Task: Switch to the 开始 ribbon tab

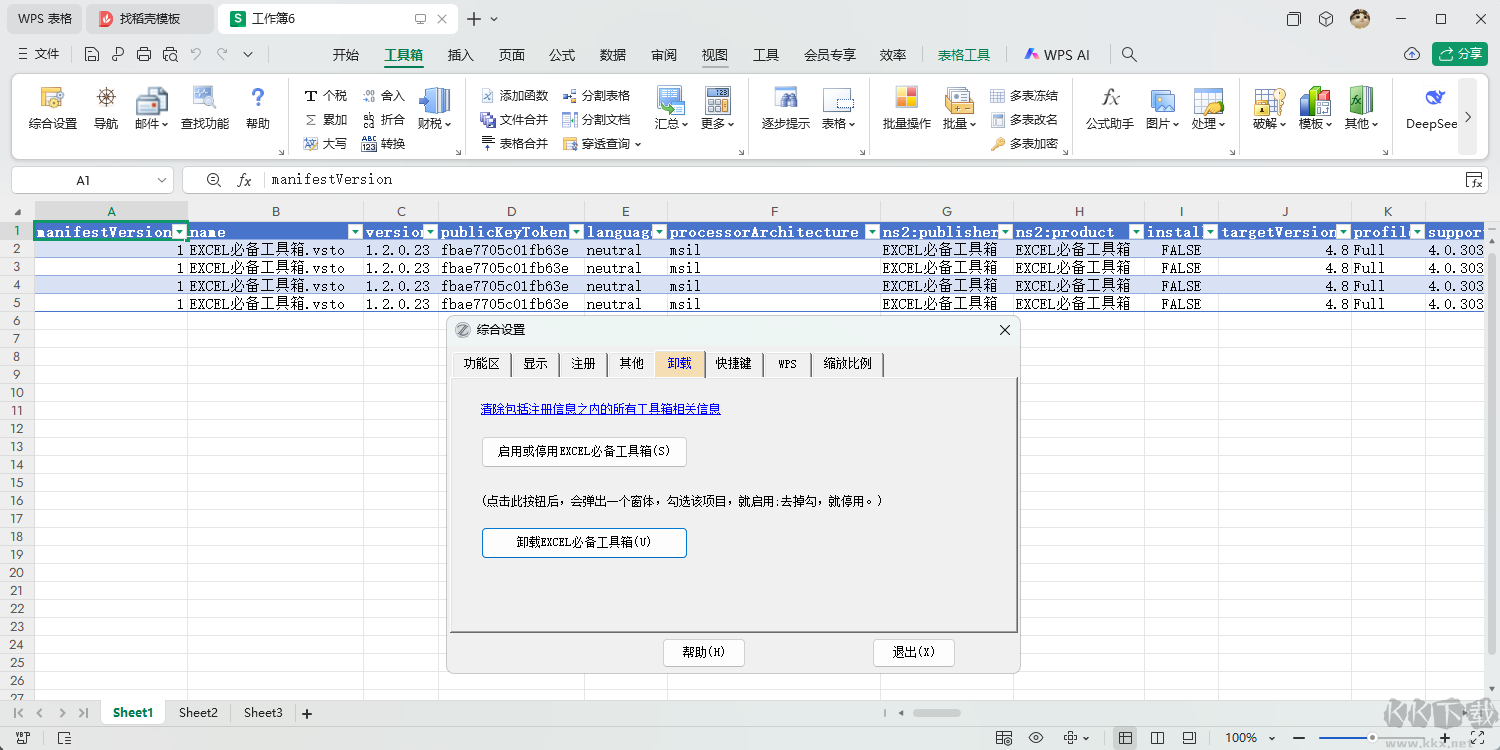Action: point(346,55)
